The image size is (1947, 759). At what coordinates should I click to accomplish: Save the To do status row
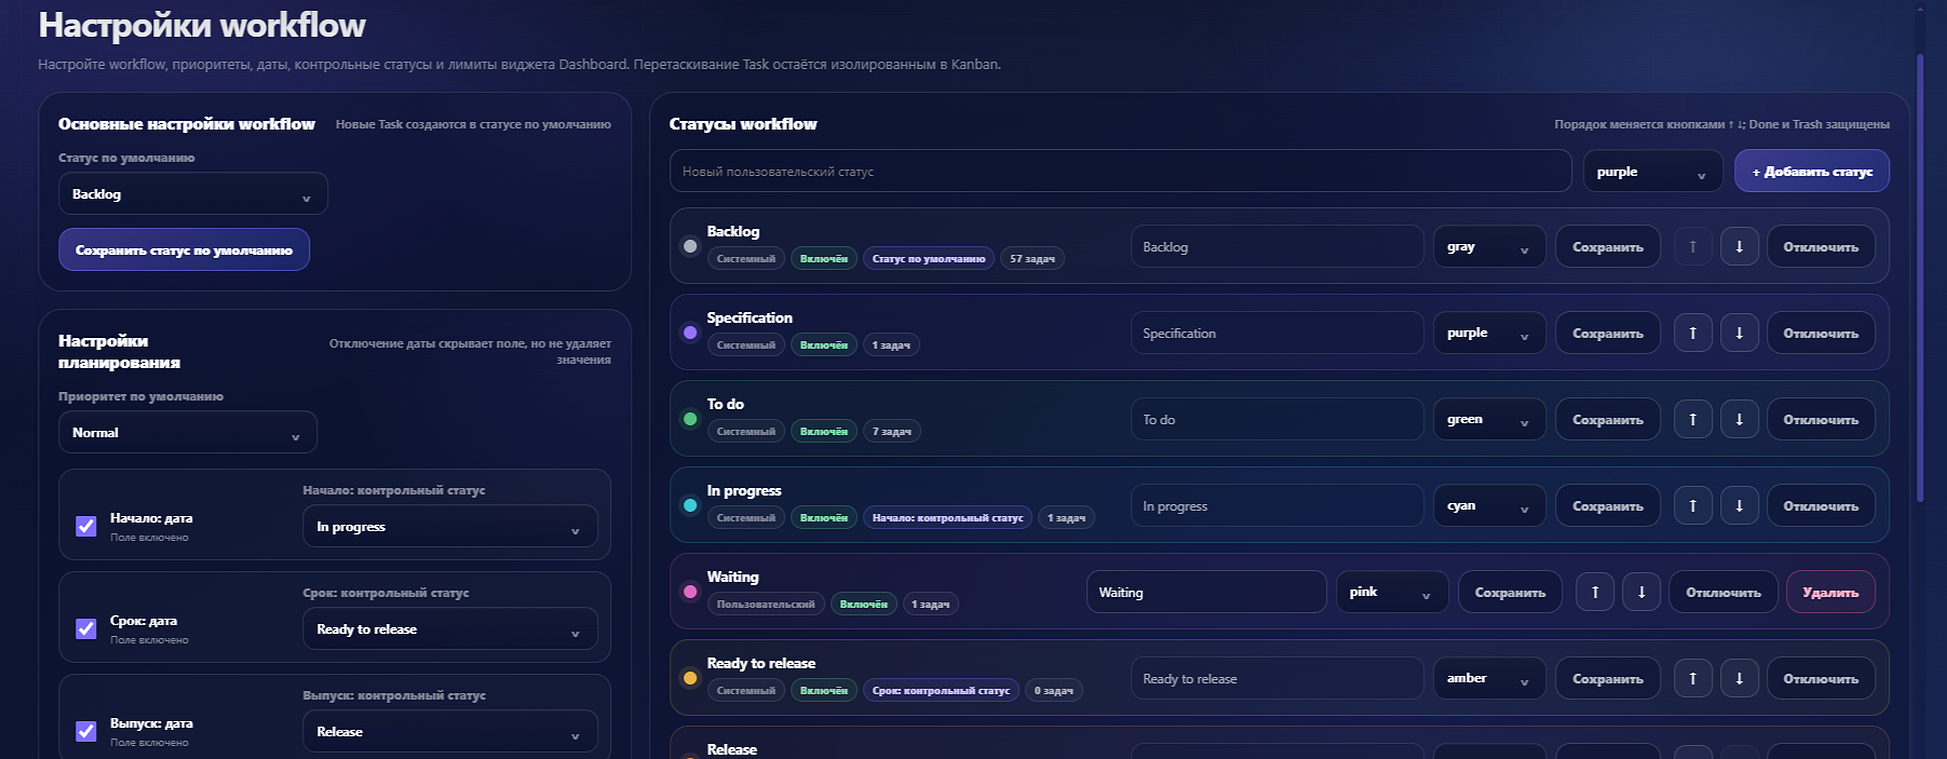pos(1608,420)
